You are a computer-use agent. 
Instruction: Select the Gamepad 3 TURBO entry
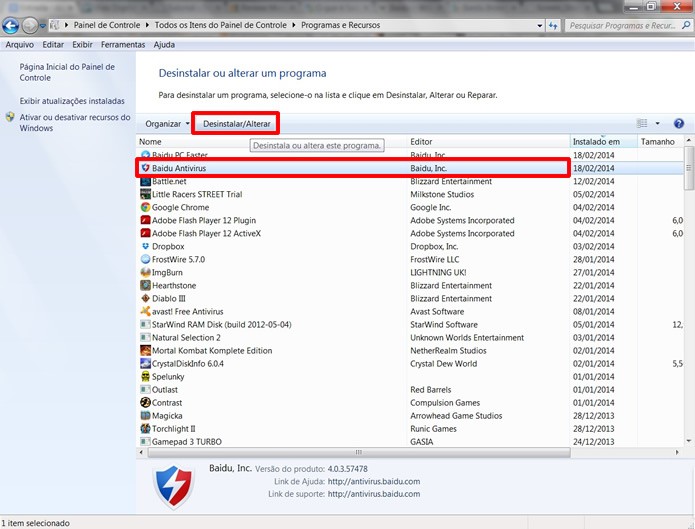click(187, 442)
